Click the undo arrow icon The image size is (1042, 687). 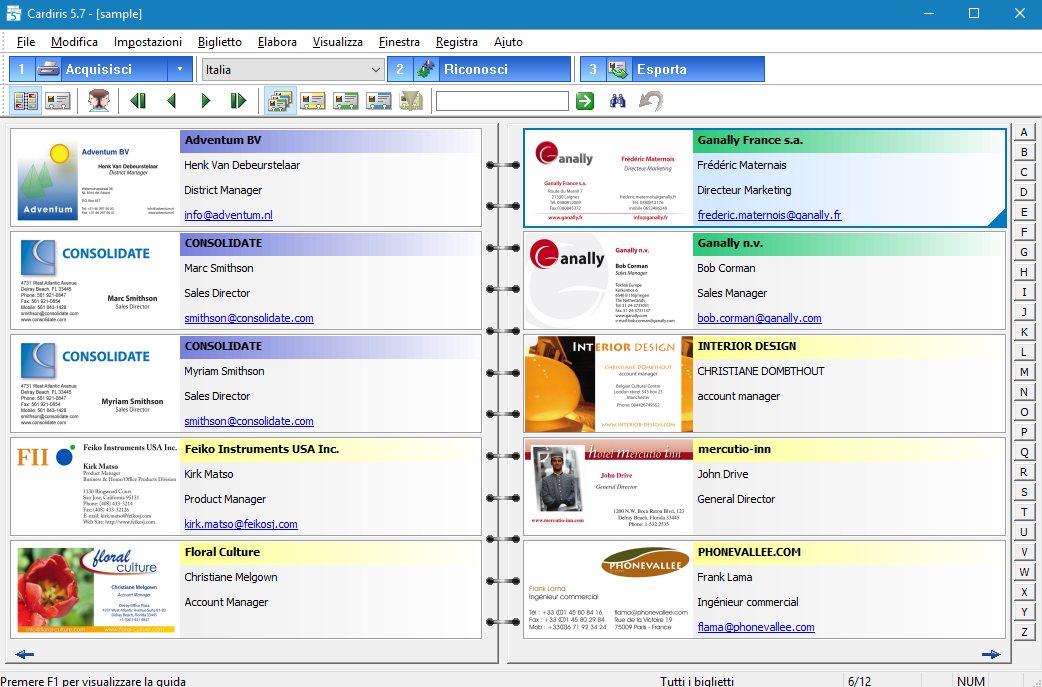pos(651,101)
